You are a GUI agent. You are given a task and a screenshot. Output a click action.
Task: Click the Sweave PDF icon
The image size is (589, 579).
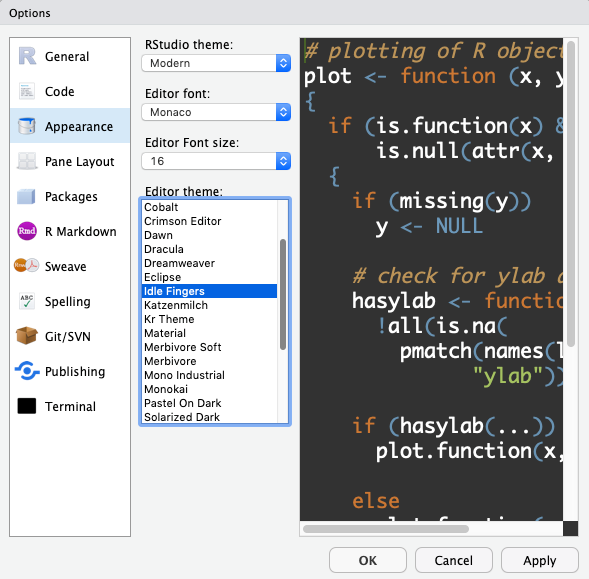(x=26, y=266)
